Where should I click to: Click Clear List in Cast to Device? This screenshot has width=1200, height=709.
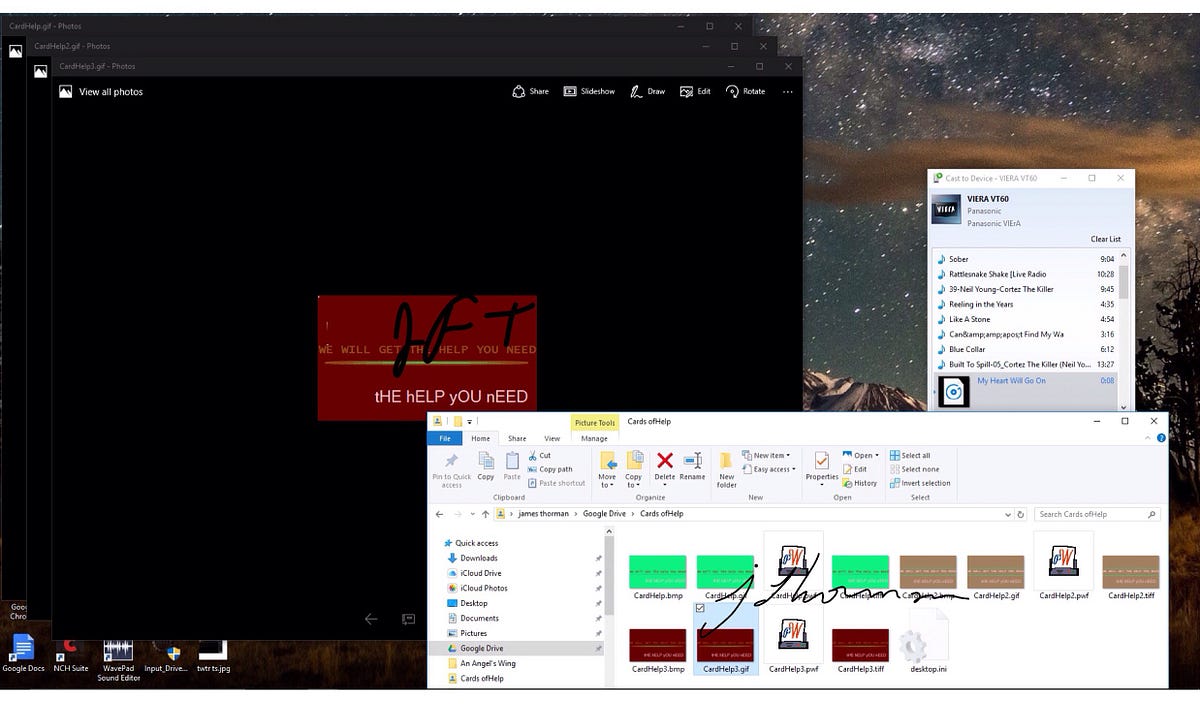[1105, 239]
